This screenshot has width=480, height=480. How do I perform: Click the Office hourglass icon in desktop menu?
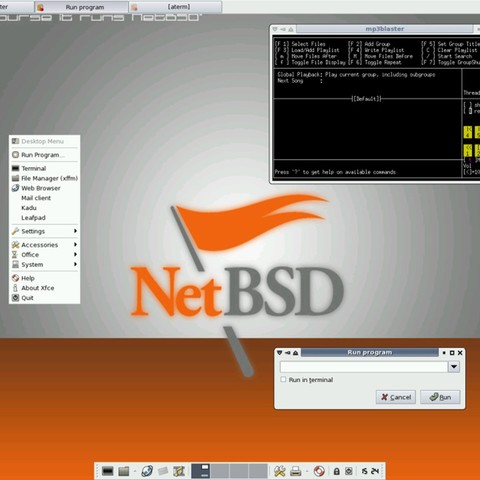[15, 255]
